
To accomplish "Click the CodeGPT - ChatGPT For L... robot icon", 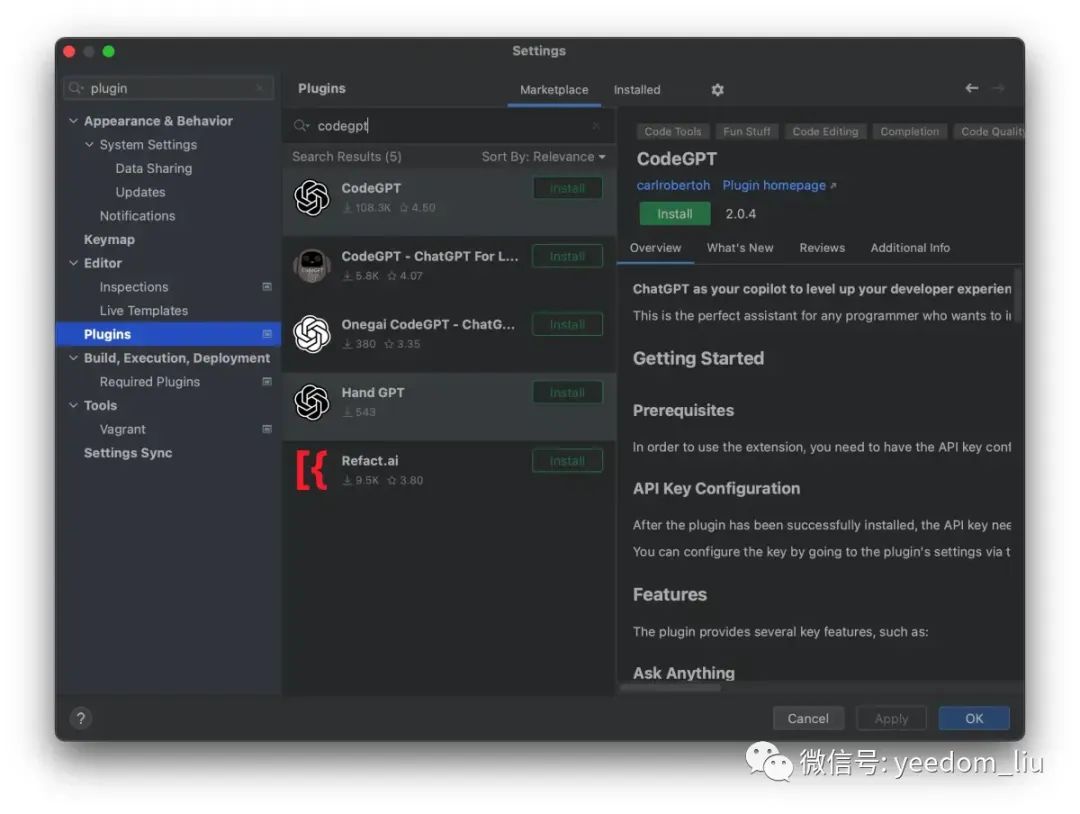I will point(312,266).
